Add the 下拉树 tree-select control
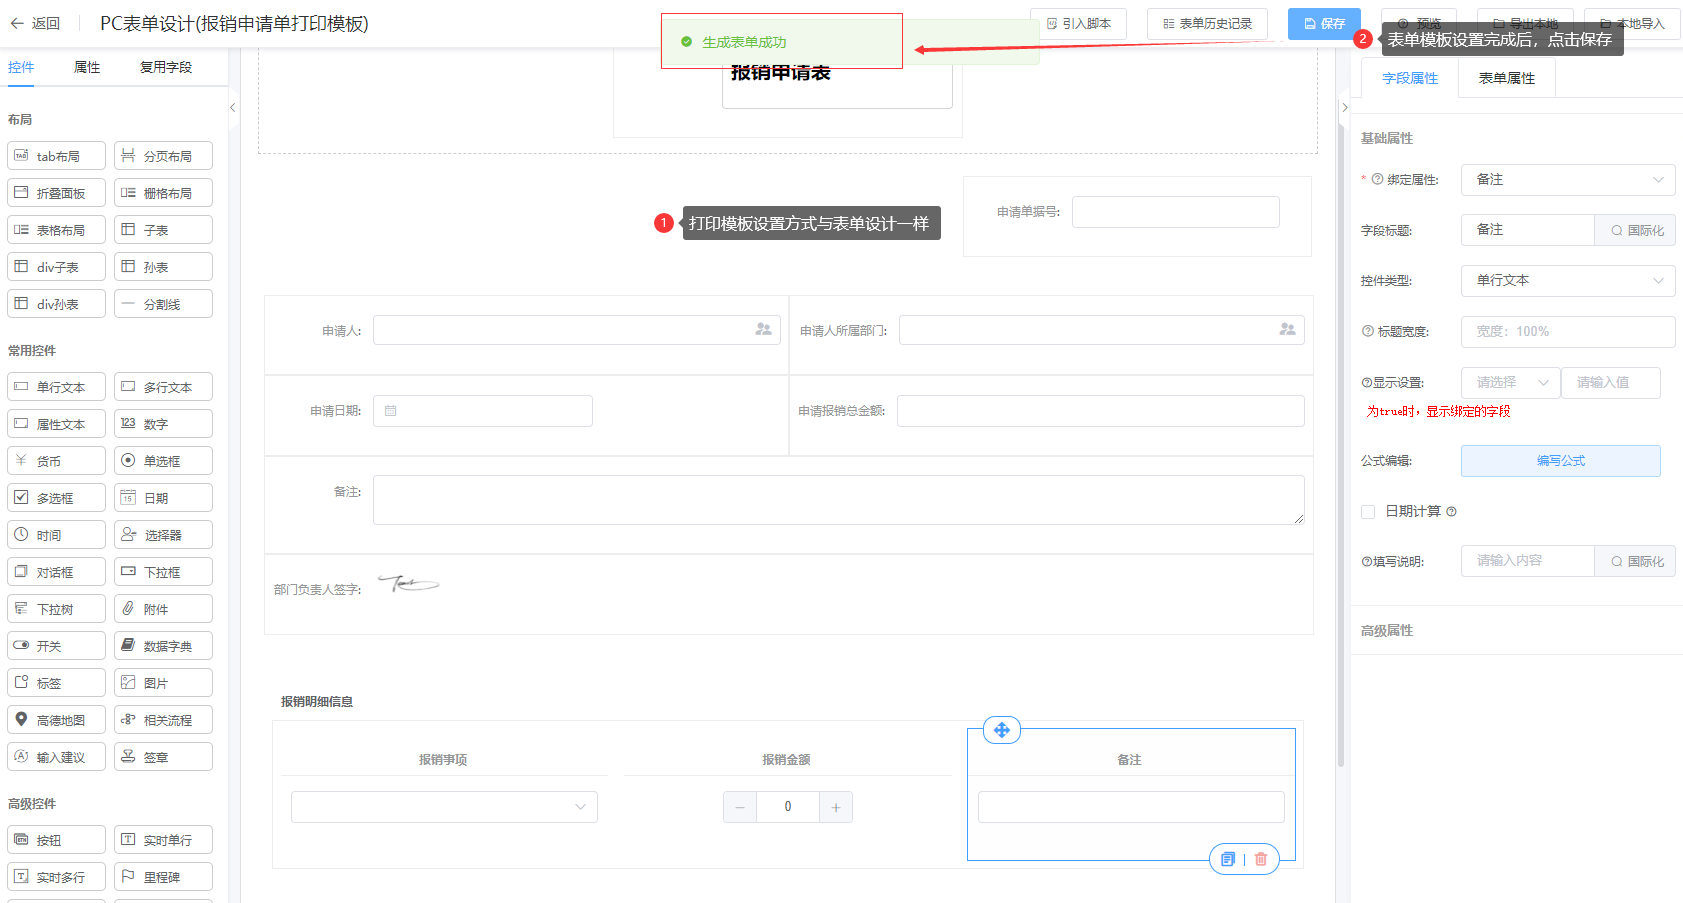 [x=56, y=609]
